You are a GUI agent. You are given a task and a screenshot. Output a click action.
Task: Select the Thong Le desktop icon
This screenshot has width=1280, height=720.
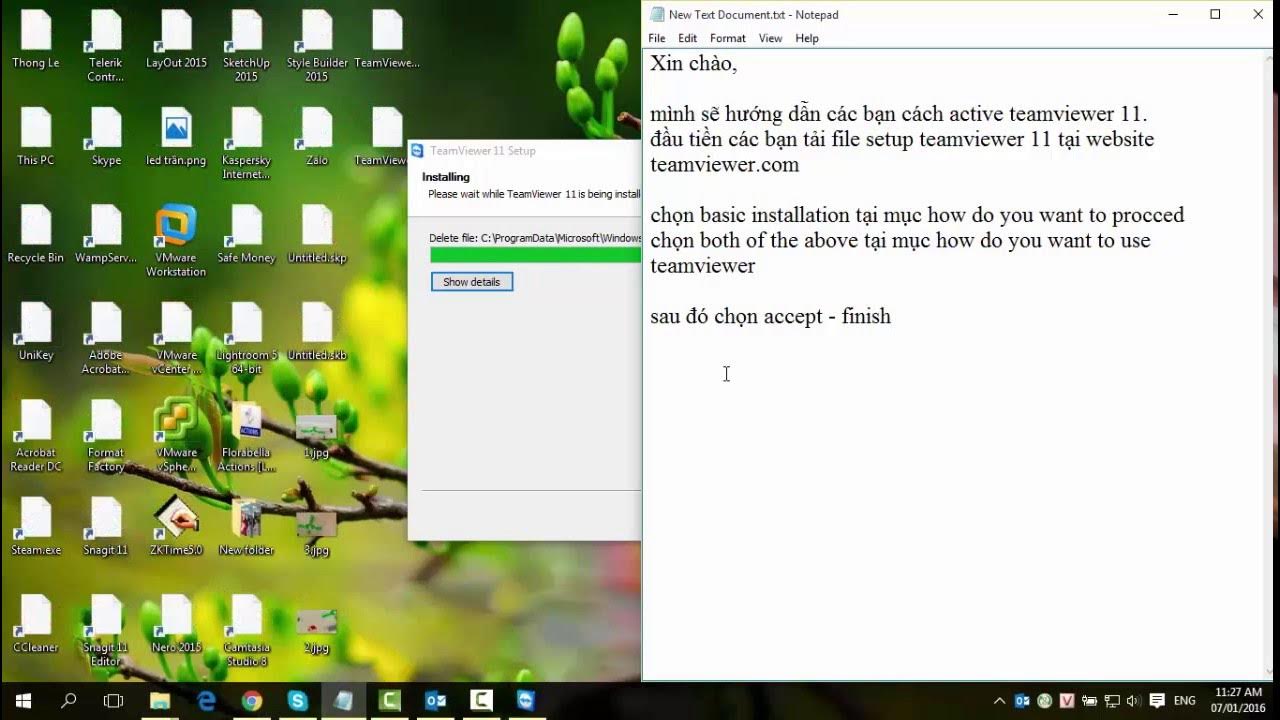click(36, 40)
